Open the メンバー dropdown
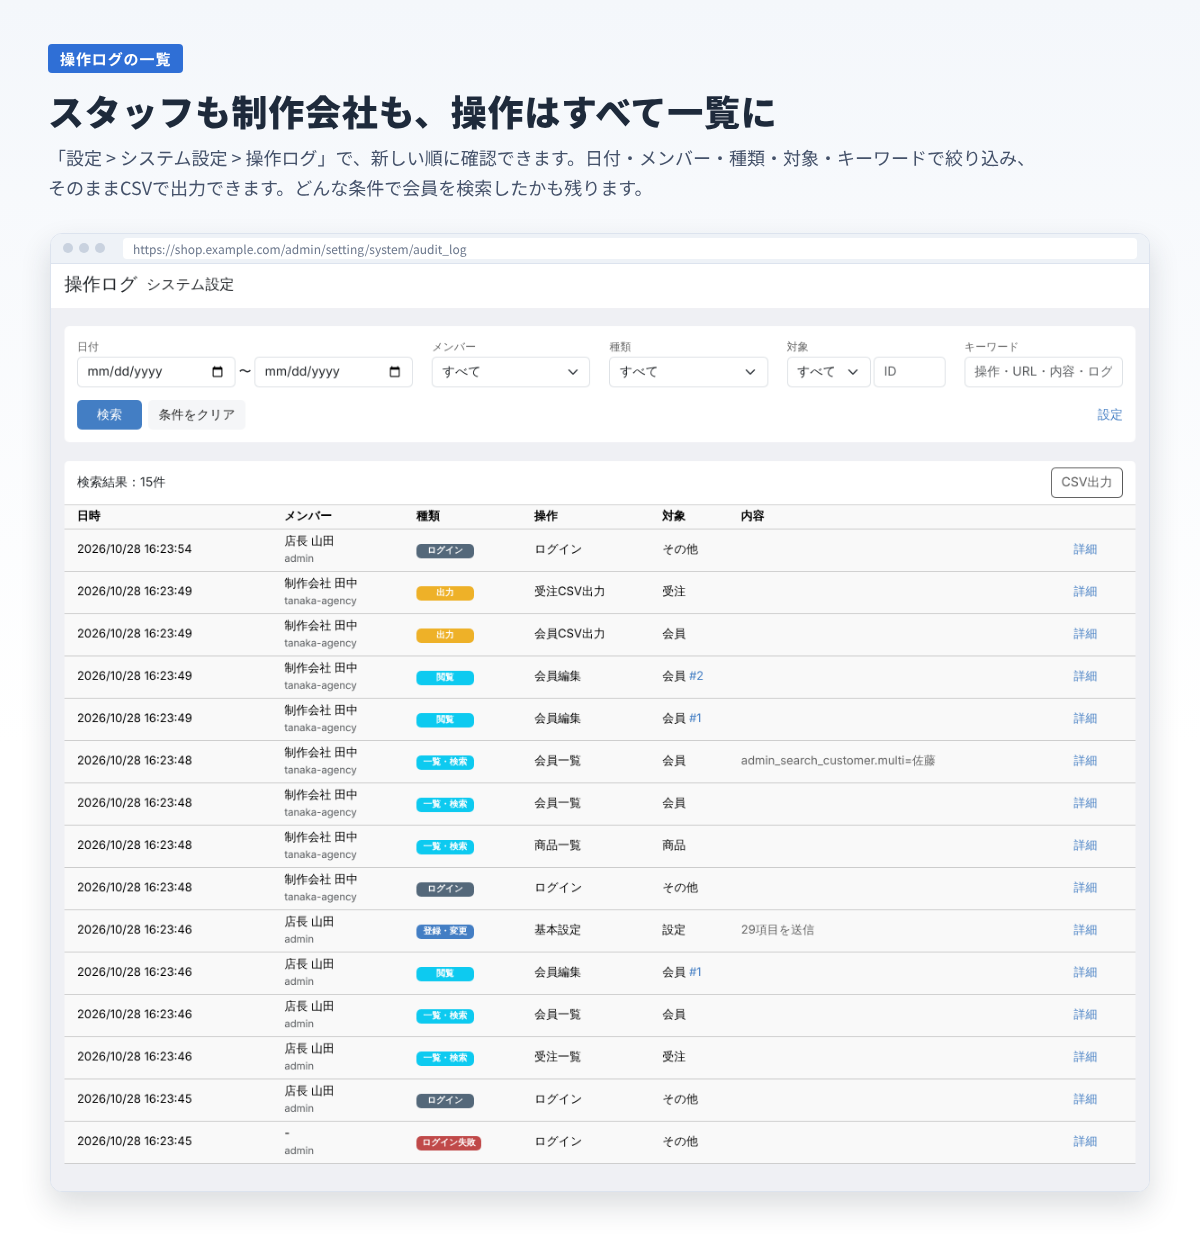Viewport: 1200px width, 1240px height. point(510,372)
